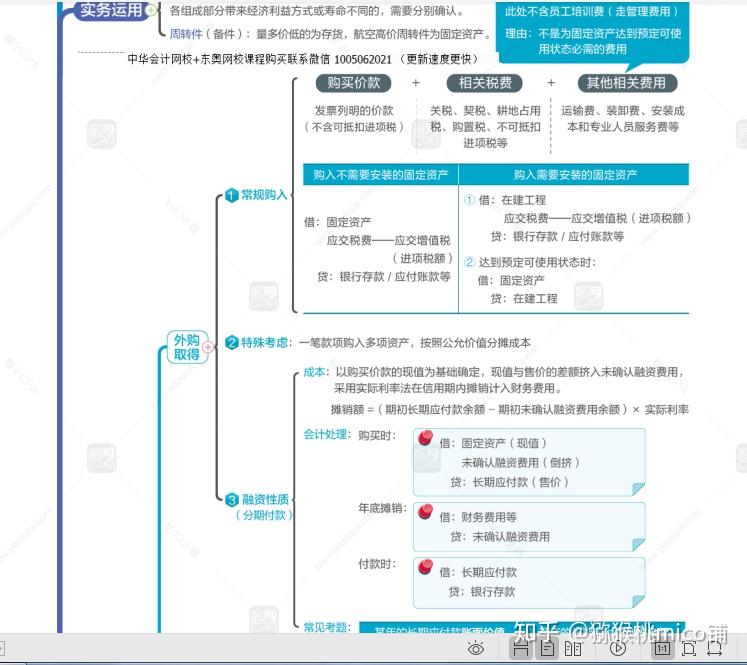Click text 运输费、装卸费、安装成

(x=622, y=111)
